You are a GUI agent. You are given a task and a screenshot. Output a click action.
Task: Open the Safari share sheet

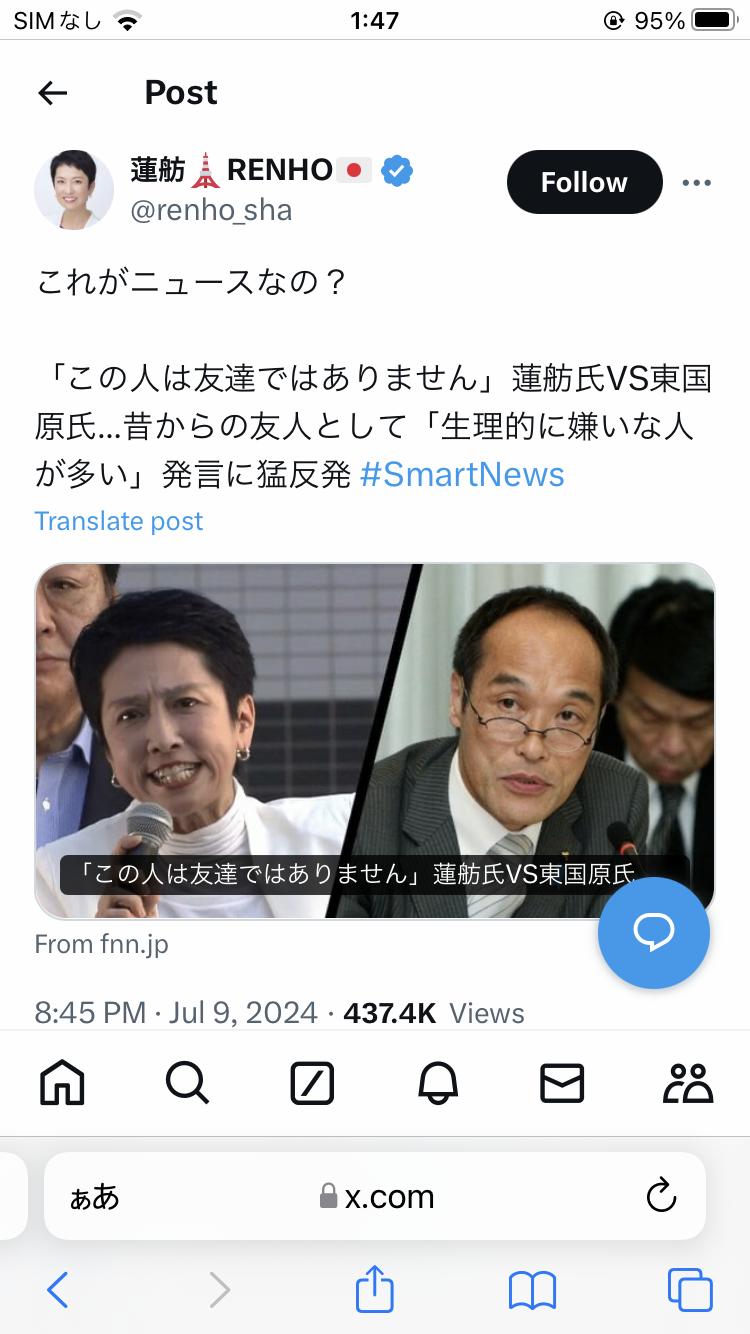(375, 1289)
